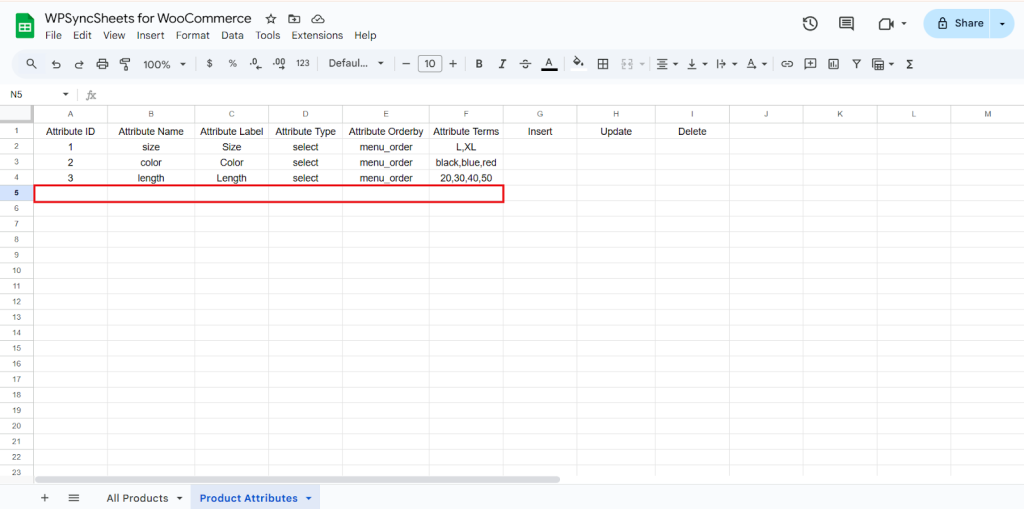Open the text color picker
1024x509 pixels.
click(549, 64)
